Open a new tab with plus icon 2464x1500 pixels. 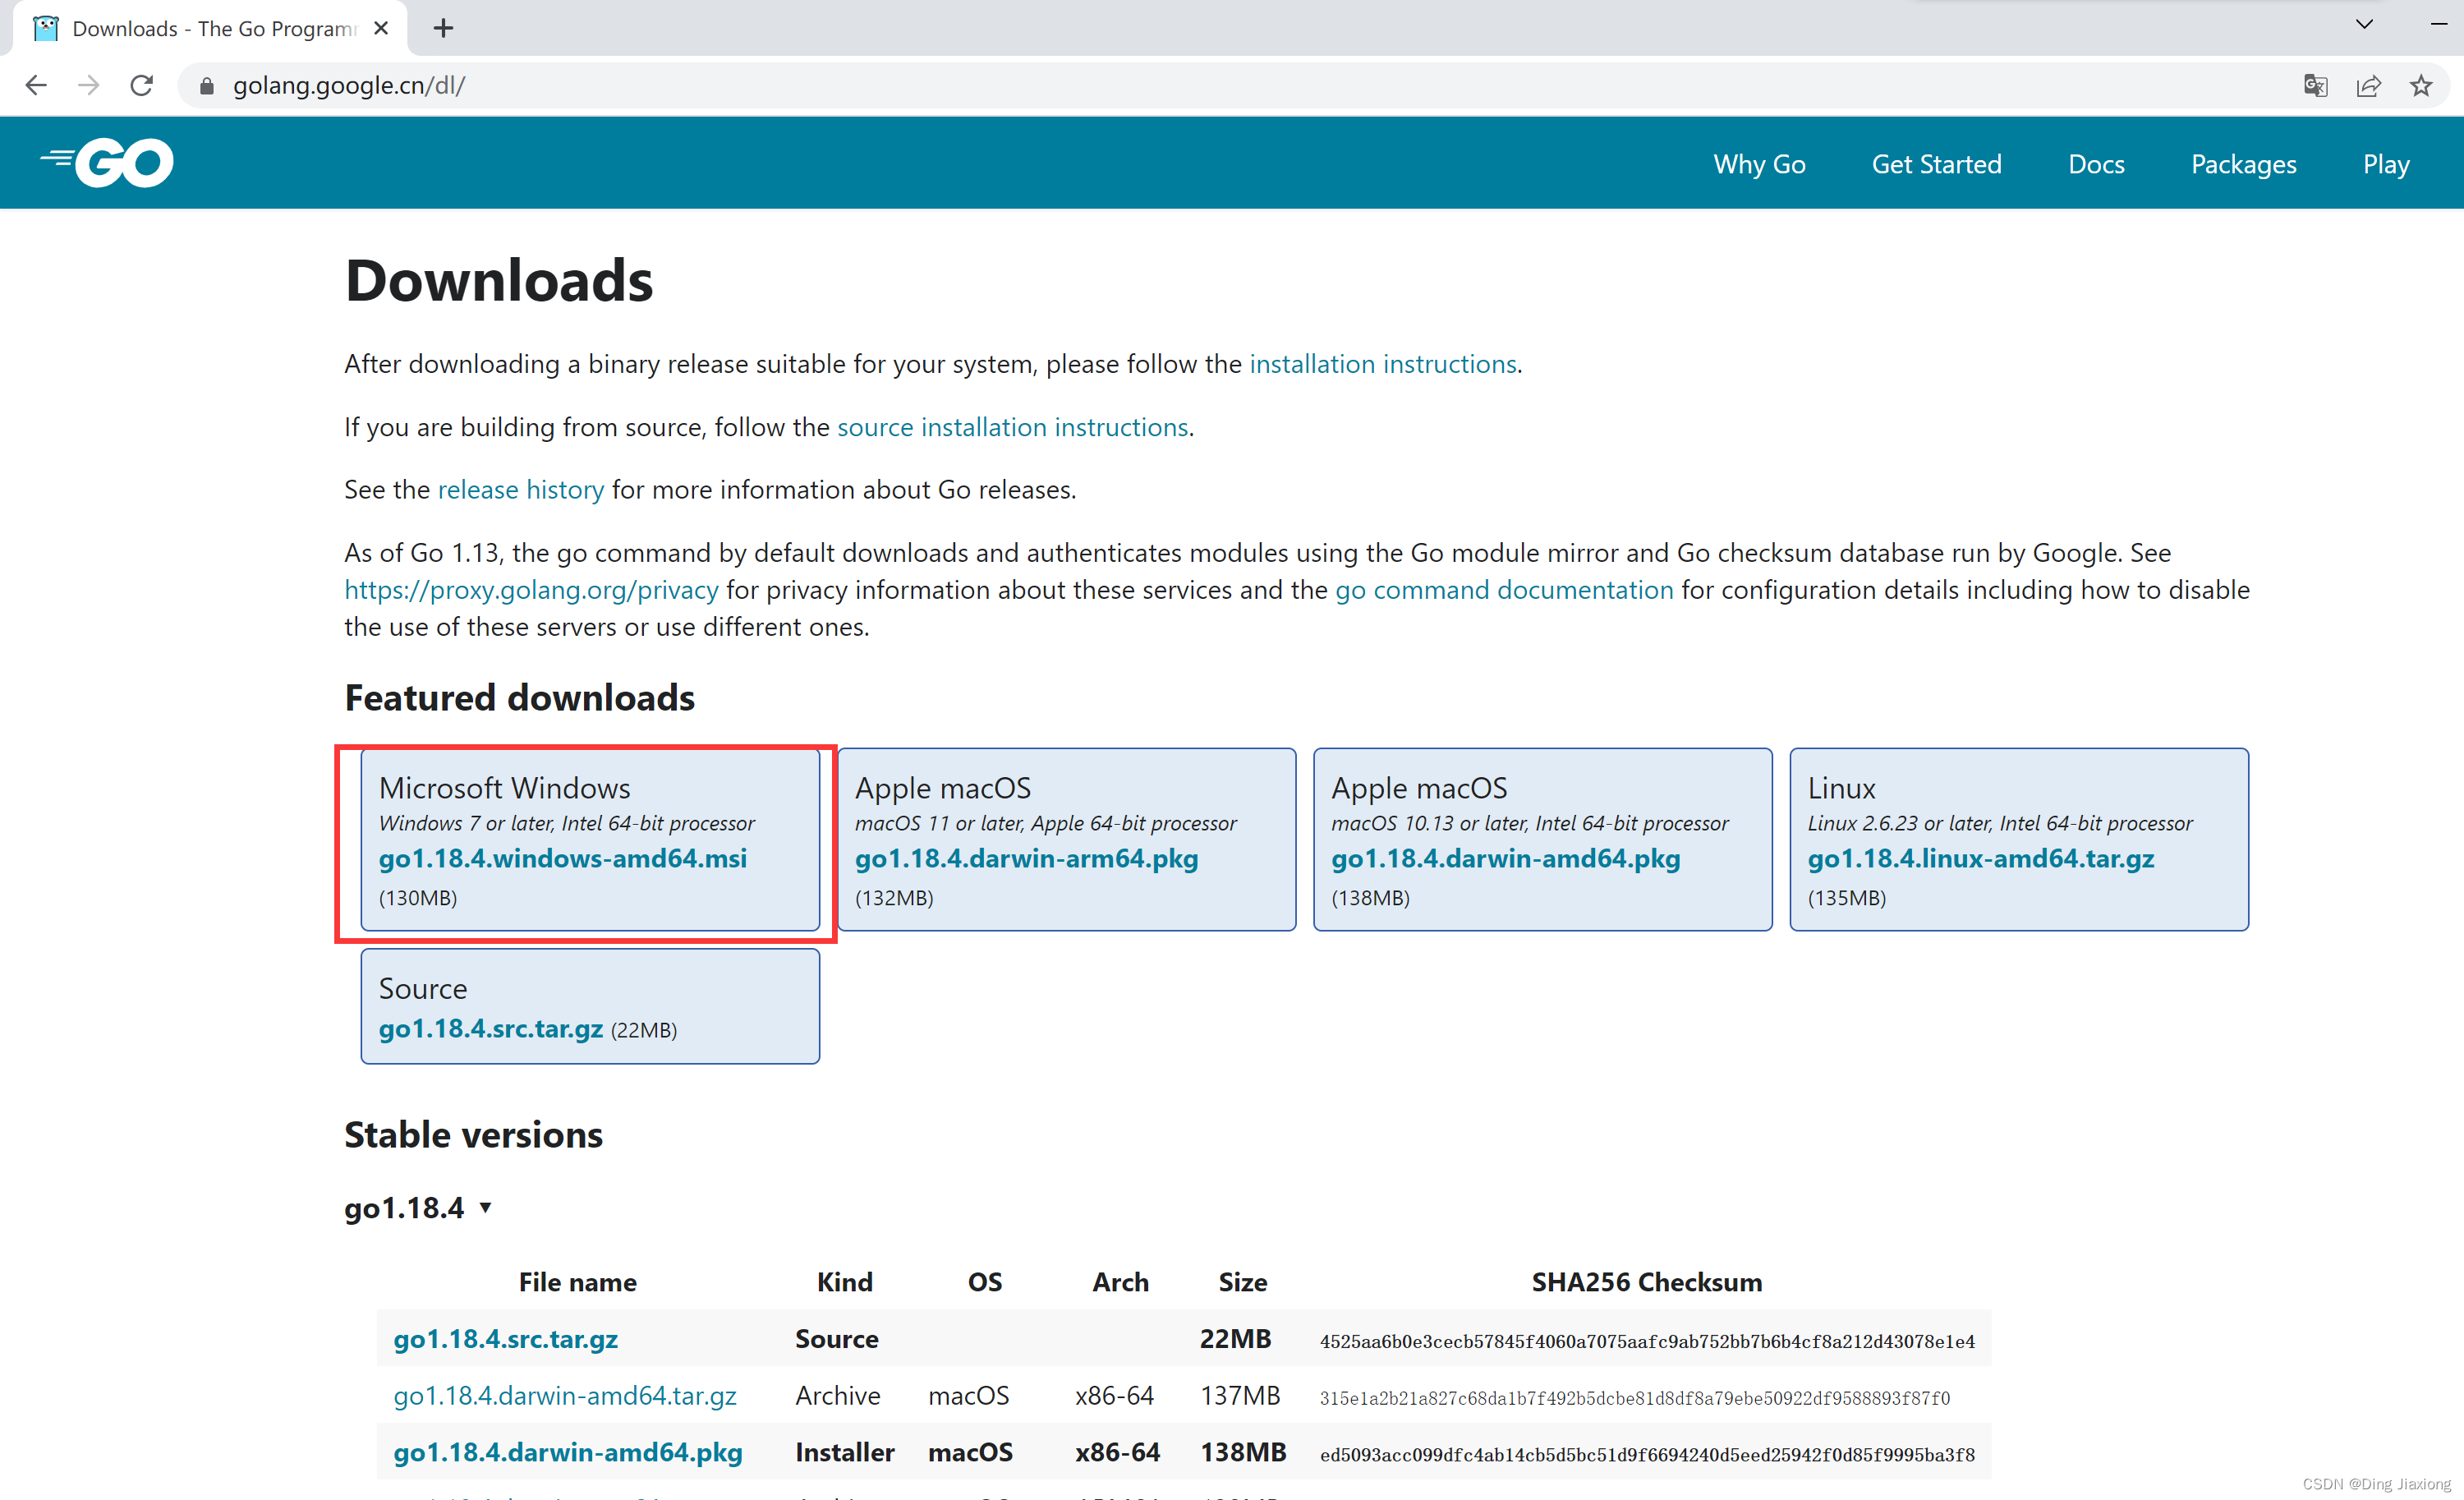coord(443,28)
